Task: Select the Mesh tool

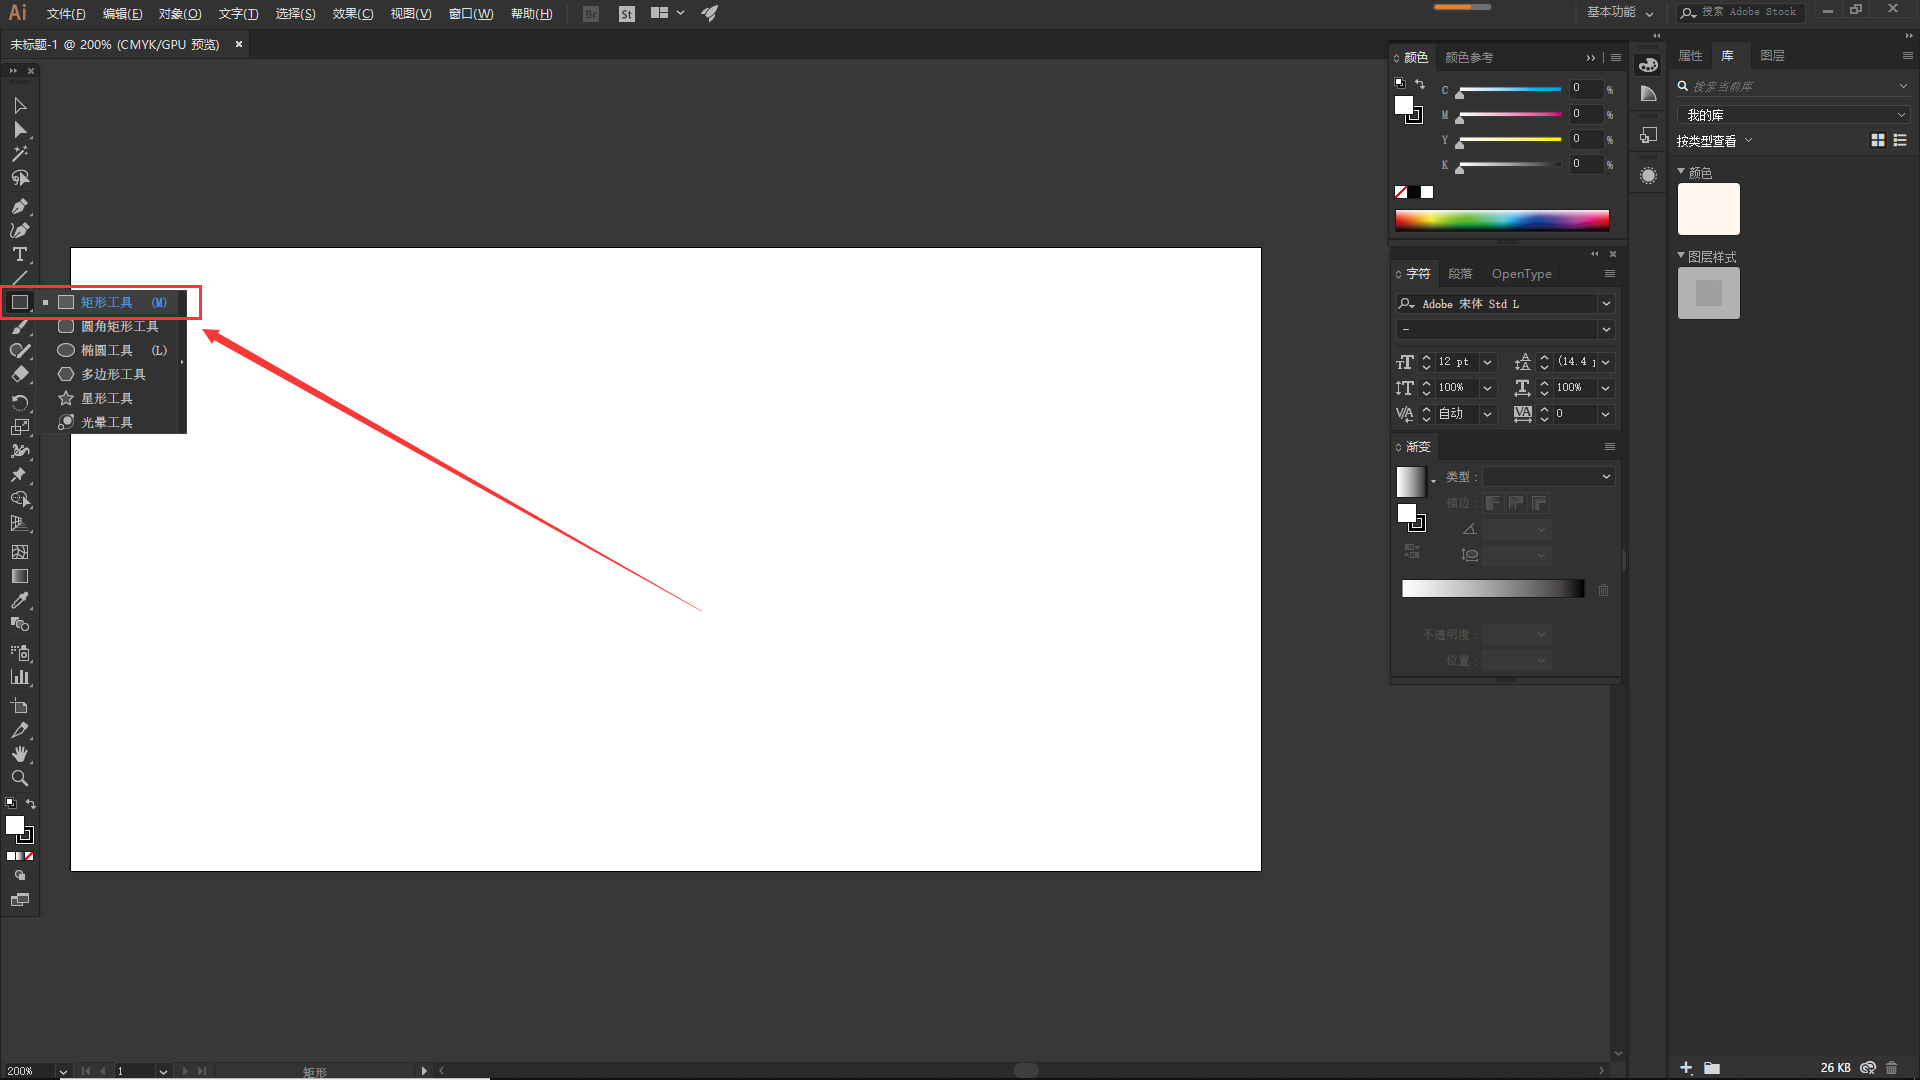Action: pyautogui.click(x=19, y=552)
